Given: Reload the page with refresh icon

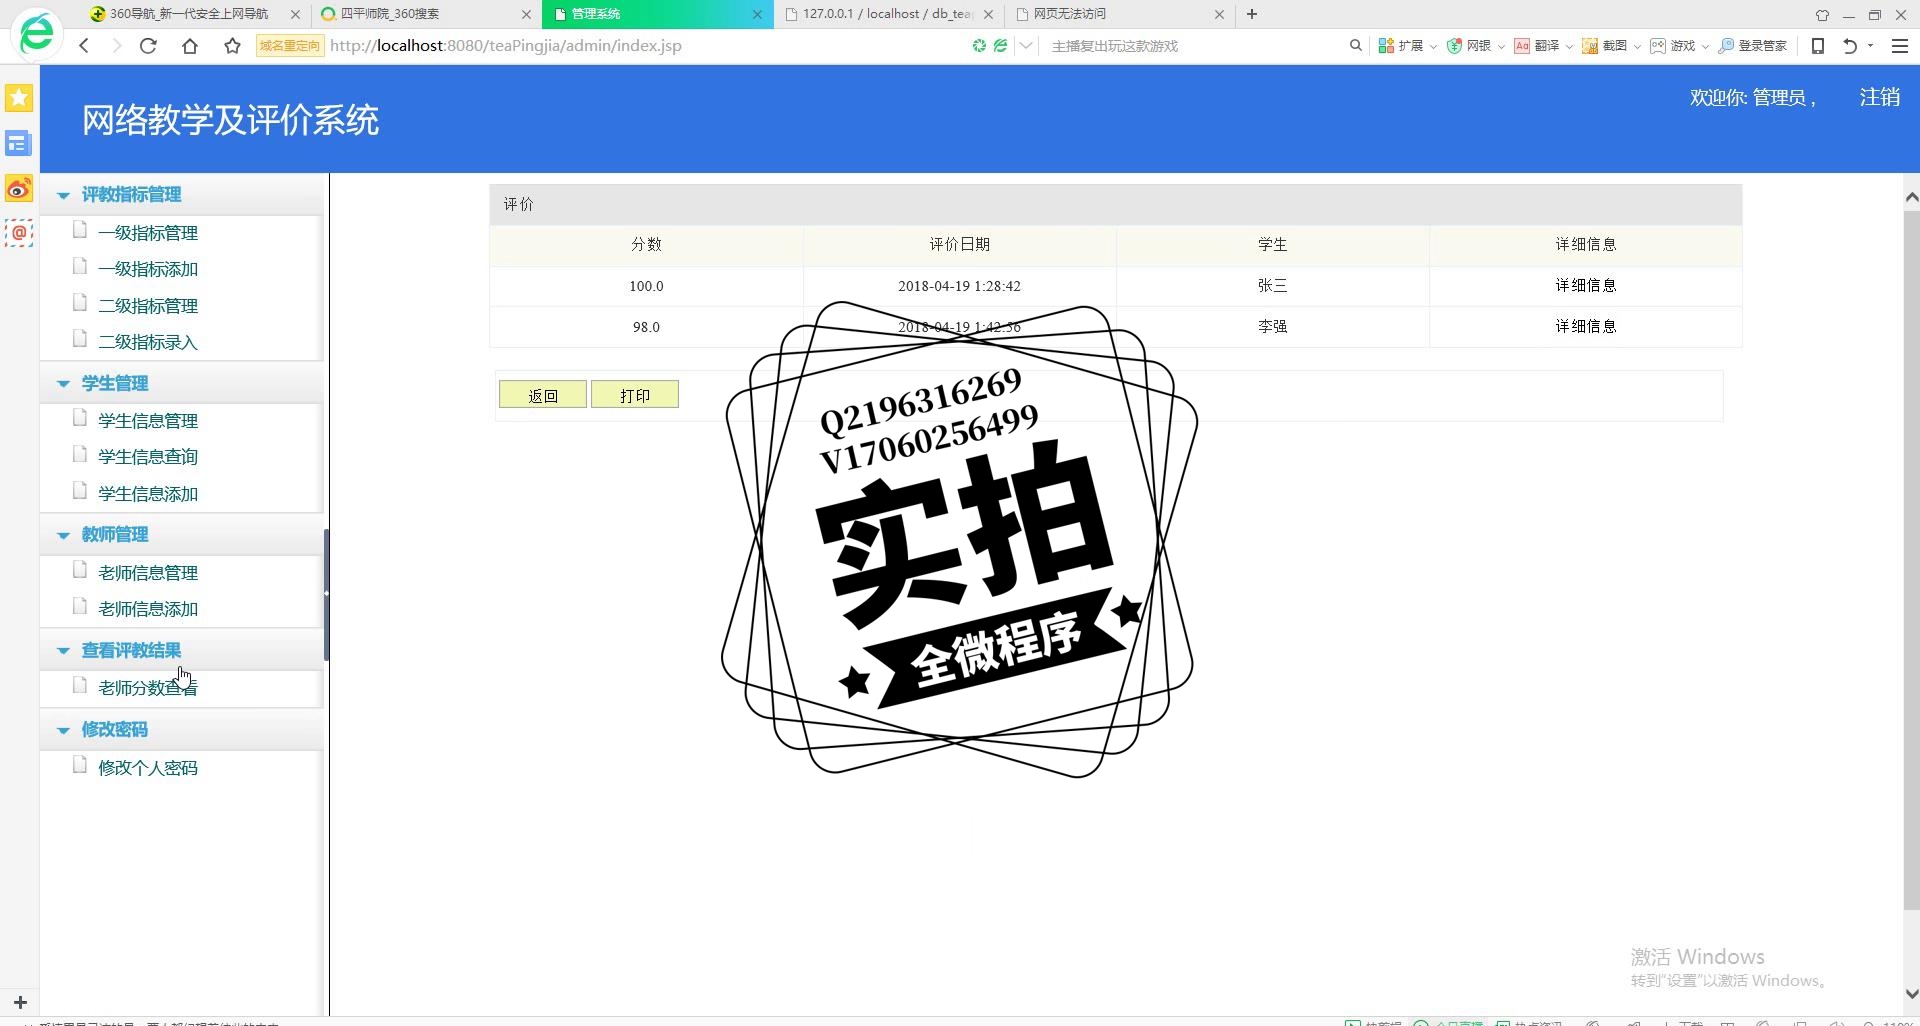Looking at the screenshot, I should tap(148, 46).
